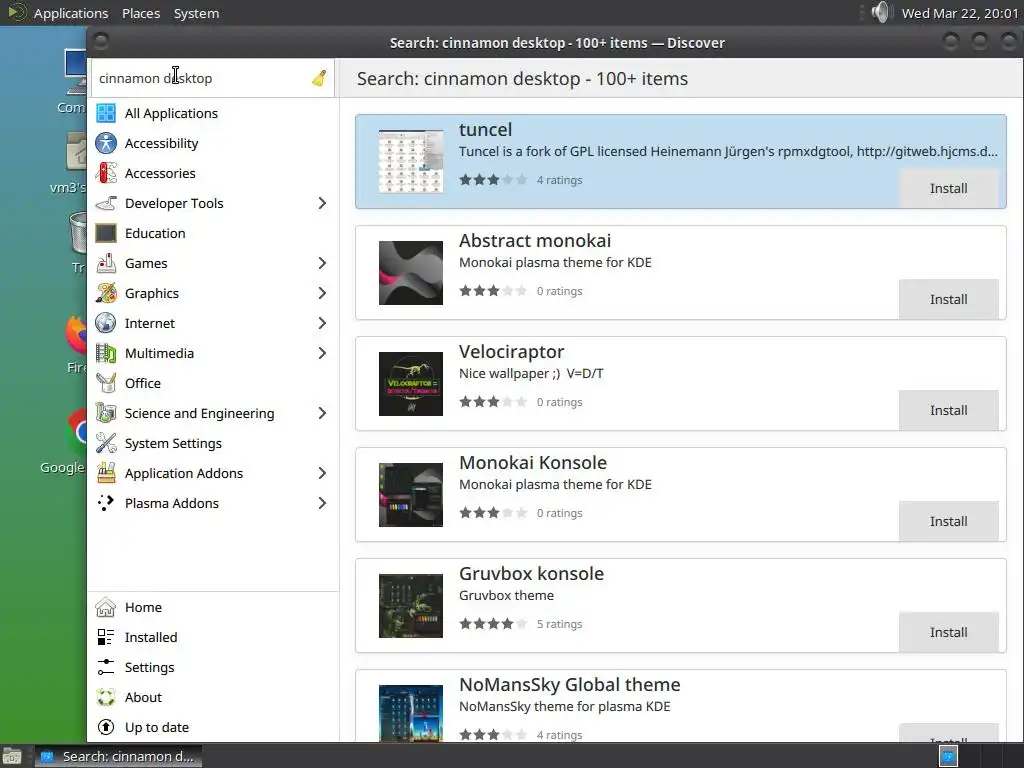Viewport: 1024px width, 768px height.
Task: Expand the Multimedia category arrow
Action: point(322,353)
